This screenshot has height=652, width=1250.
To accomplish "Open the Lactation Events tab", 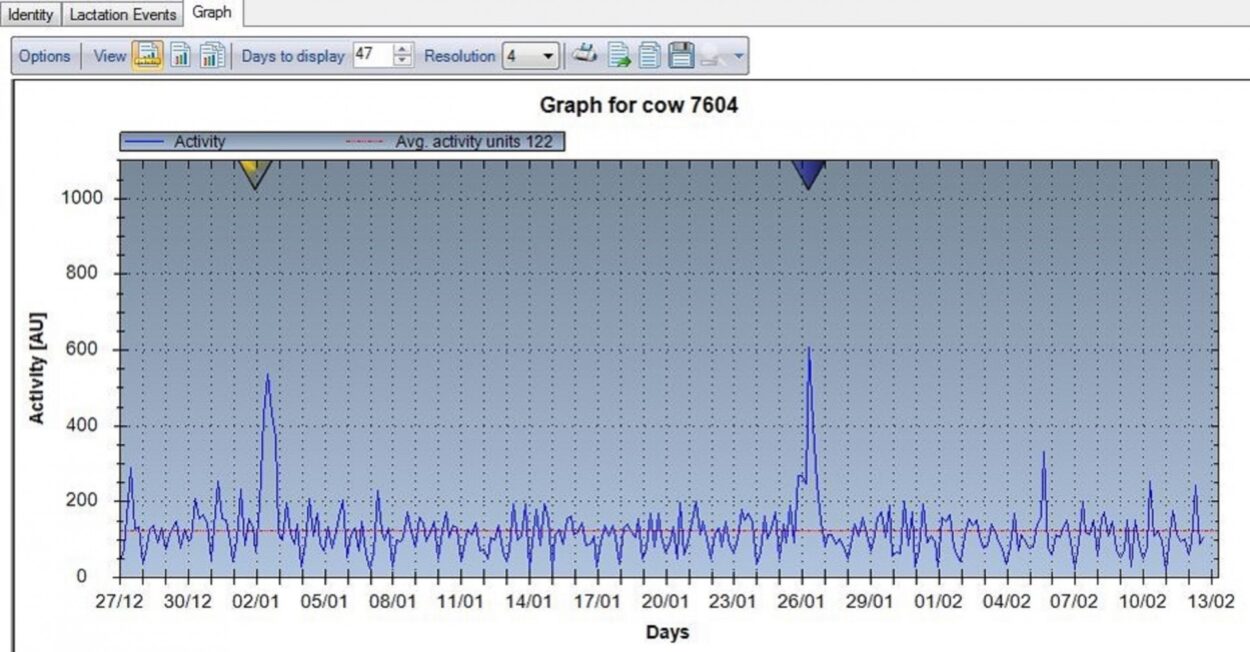I will [x=123, y=14].
